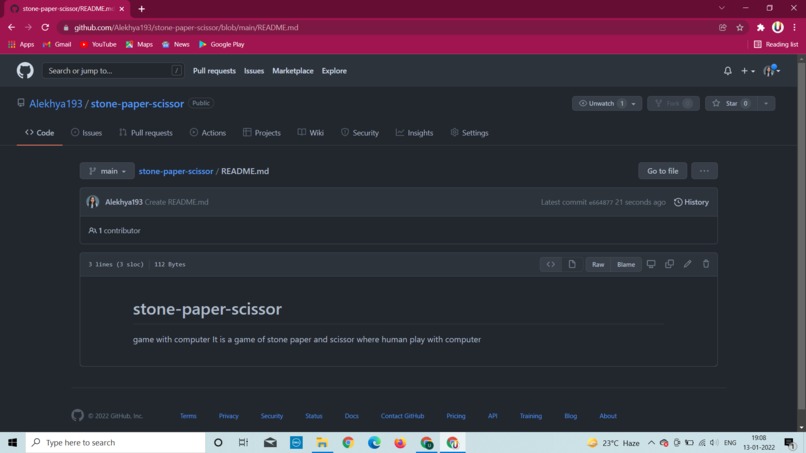Star the stone-paper-scissor repository
The height and width of the screenshot is (453, 806).
[x=730, y=103]
